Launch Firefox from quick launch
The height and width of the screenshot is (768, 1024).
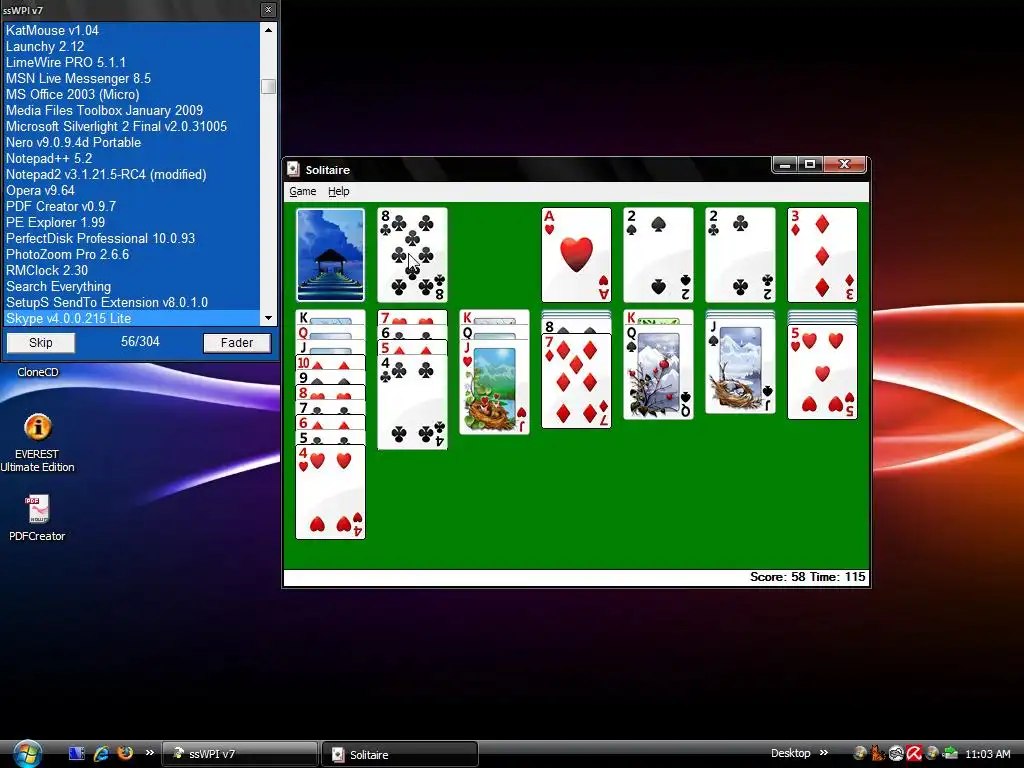click(x=125, y=753)
